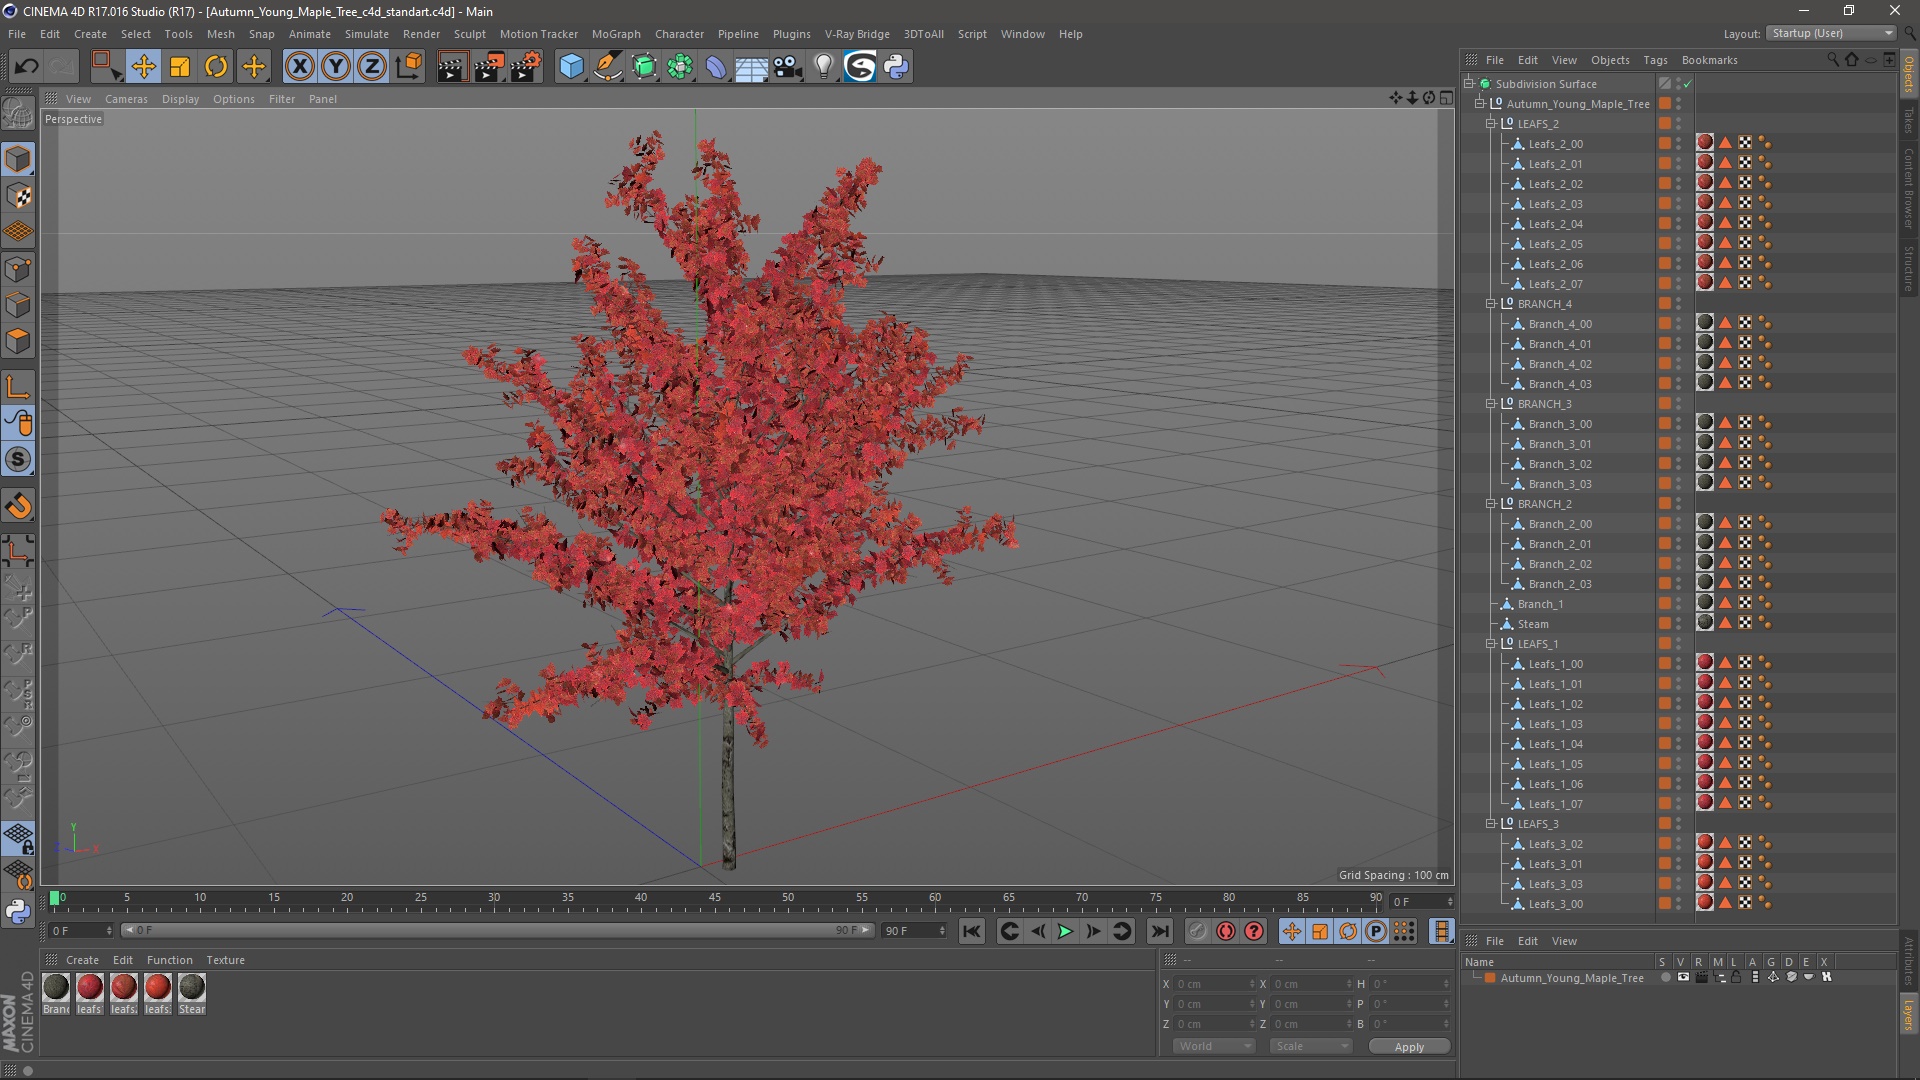
Task: Open the Scale mode dropdown
Action: coord(1311,1046)
